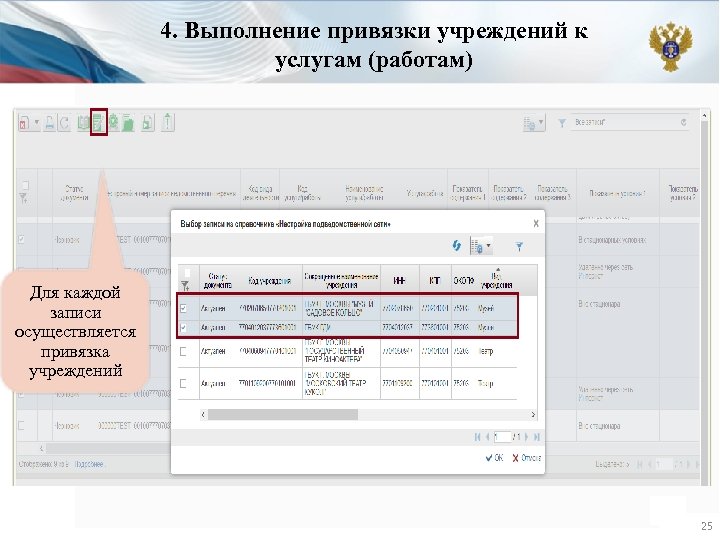Click the 'Подробнее' link in the status bar
This screenshot has height=540, width=720.
click(89, 464)
